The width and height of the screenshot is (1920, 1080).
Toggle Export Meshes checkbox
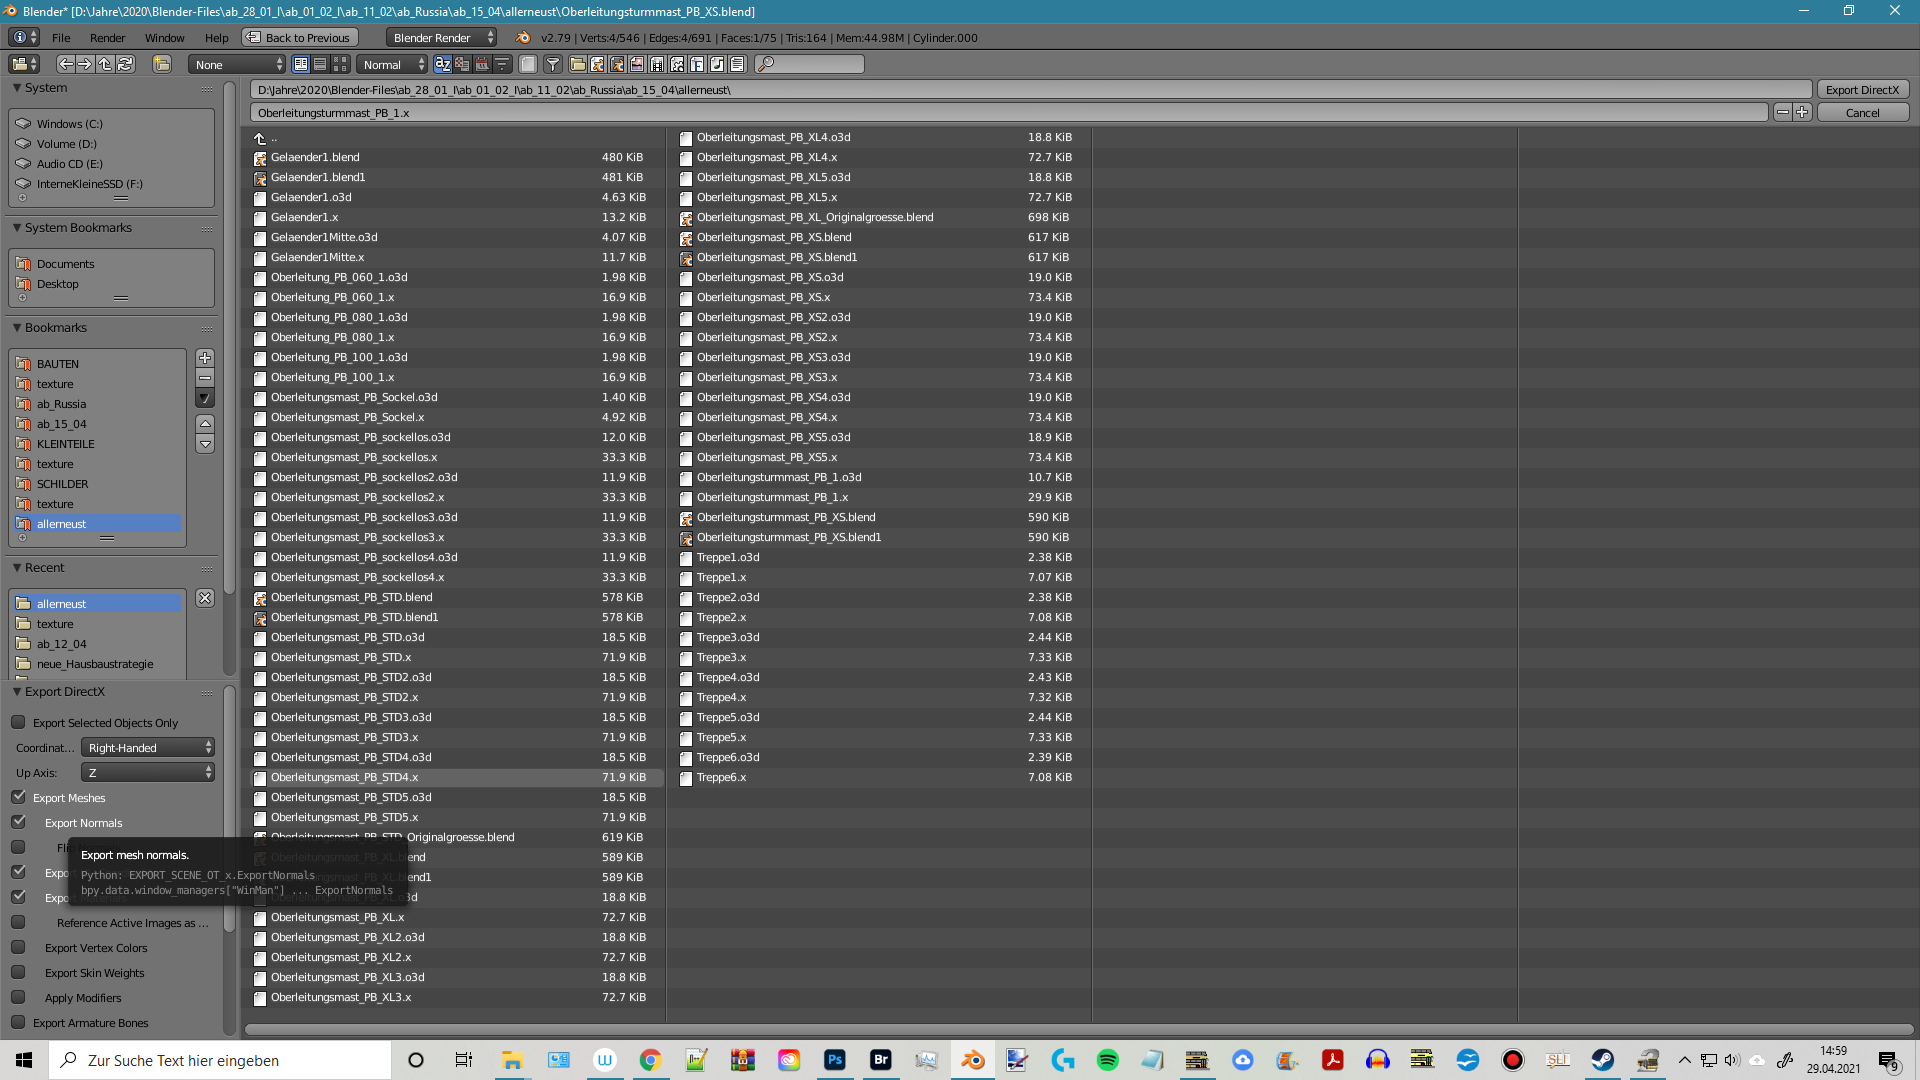(x=18, y=797)
